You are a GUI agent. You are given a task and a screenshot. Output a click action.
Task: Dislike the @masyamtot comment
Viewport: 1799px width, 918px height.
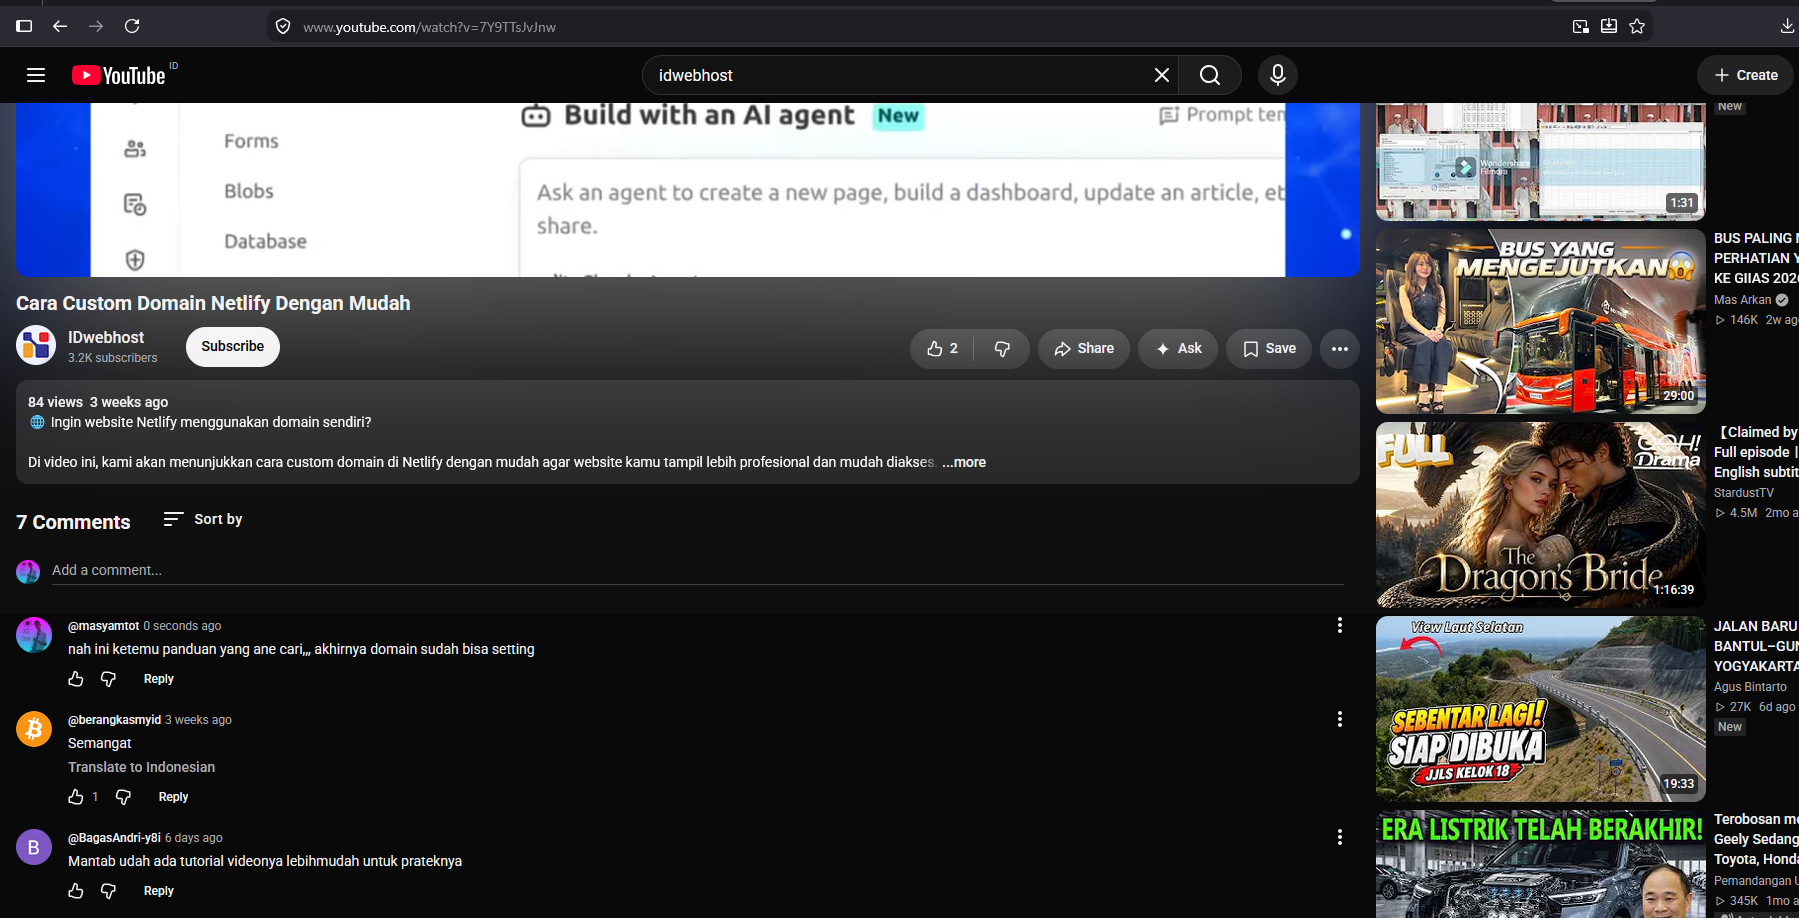pyautogui.click(x=108, y=679)
